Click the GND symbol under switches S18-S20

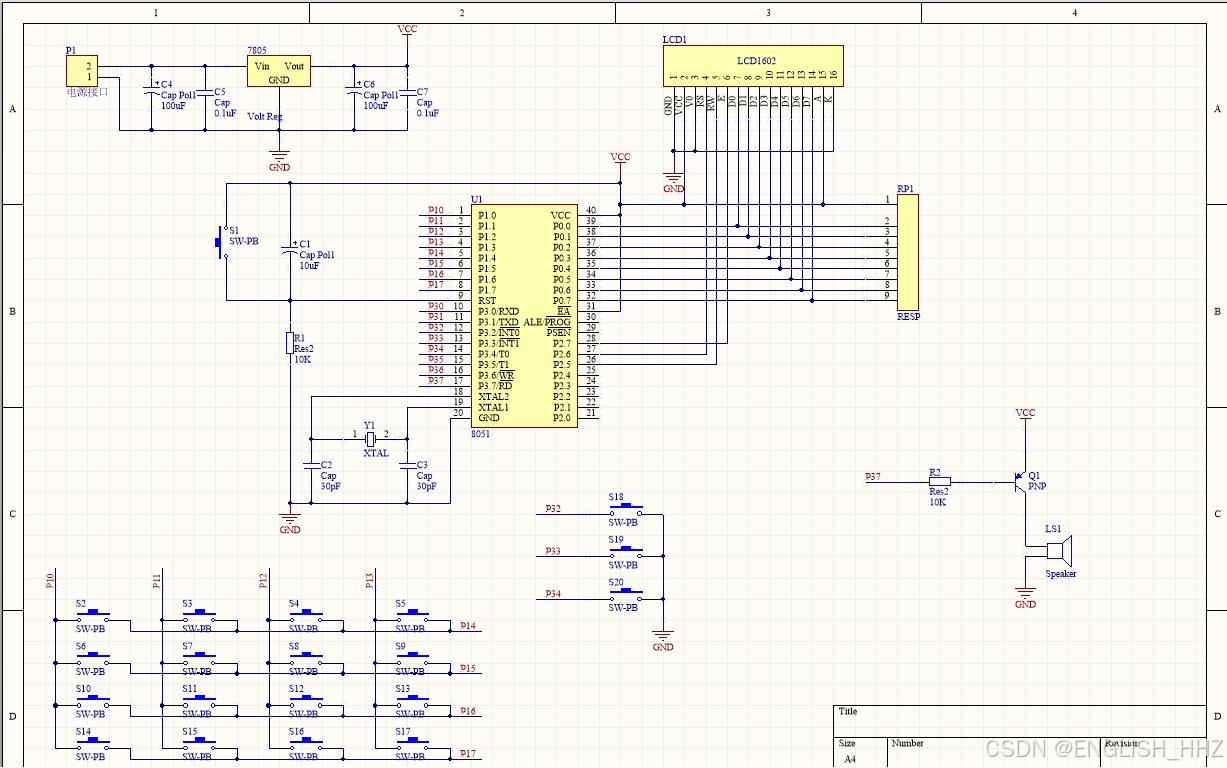pyautogui.click(x=662, y=640)
